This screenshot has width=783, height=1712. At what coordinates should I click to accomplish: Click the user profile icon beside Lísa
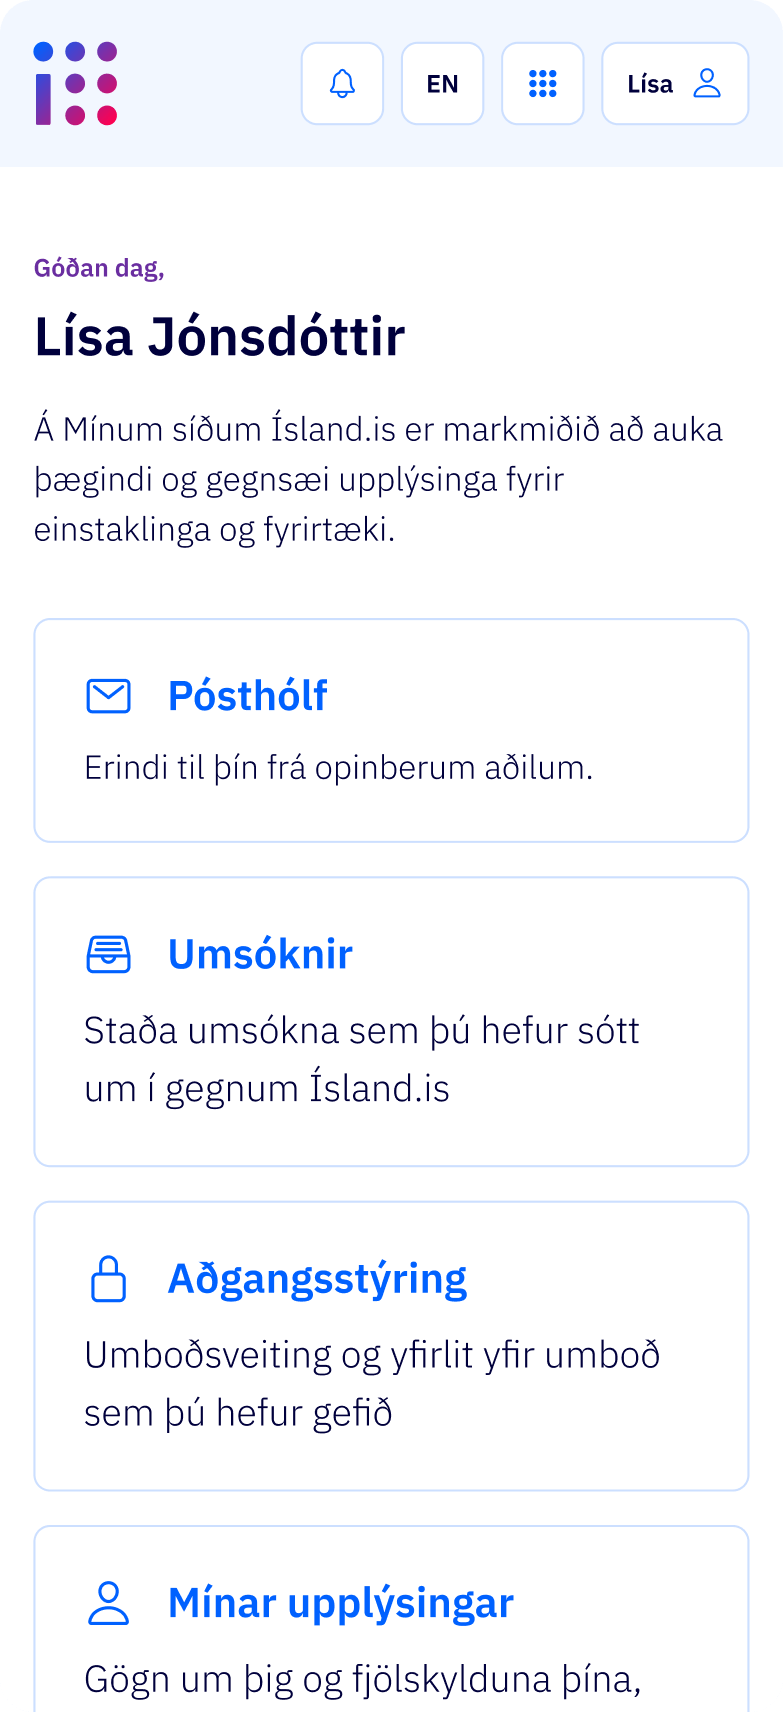click(707, 84)
